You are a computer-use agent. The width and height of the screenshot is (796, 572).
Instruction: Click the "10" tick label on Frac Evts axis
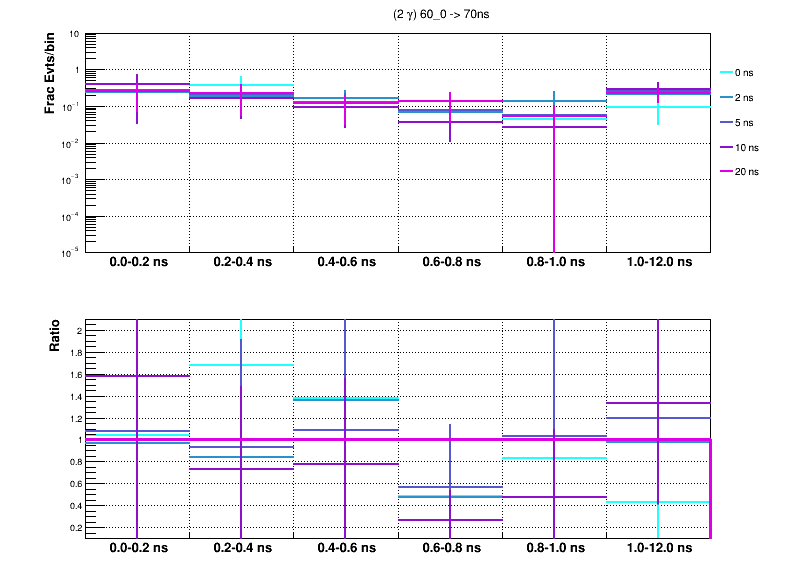point(76,34)
